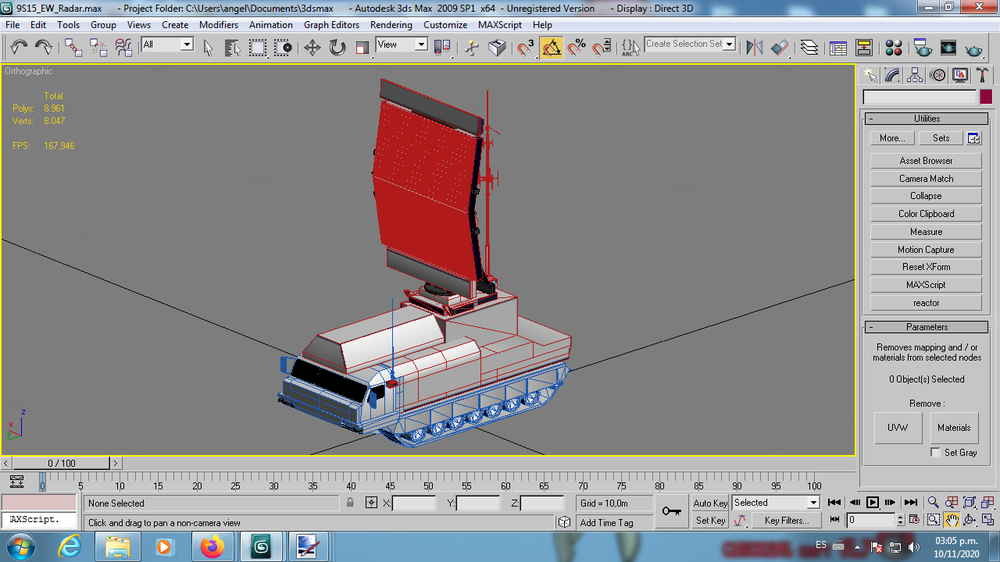Collapse the Parameters rollout

click(926, 327)
